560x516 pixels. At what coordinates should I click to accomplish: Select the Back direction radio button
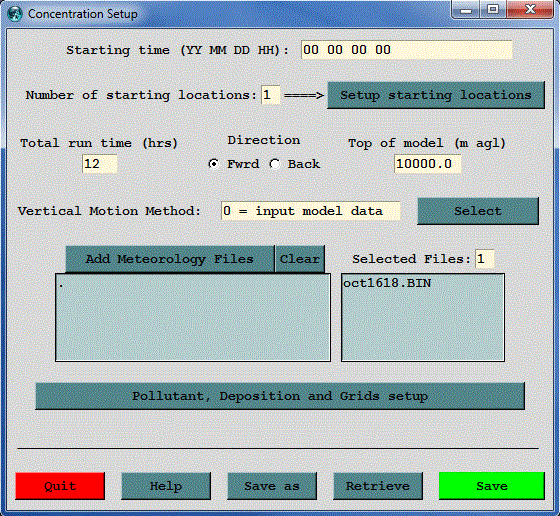(275, 164)
